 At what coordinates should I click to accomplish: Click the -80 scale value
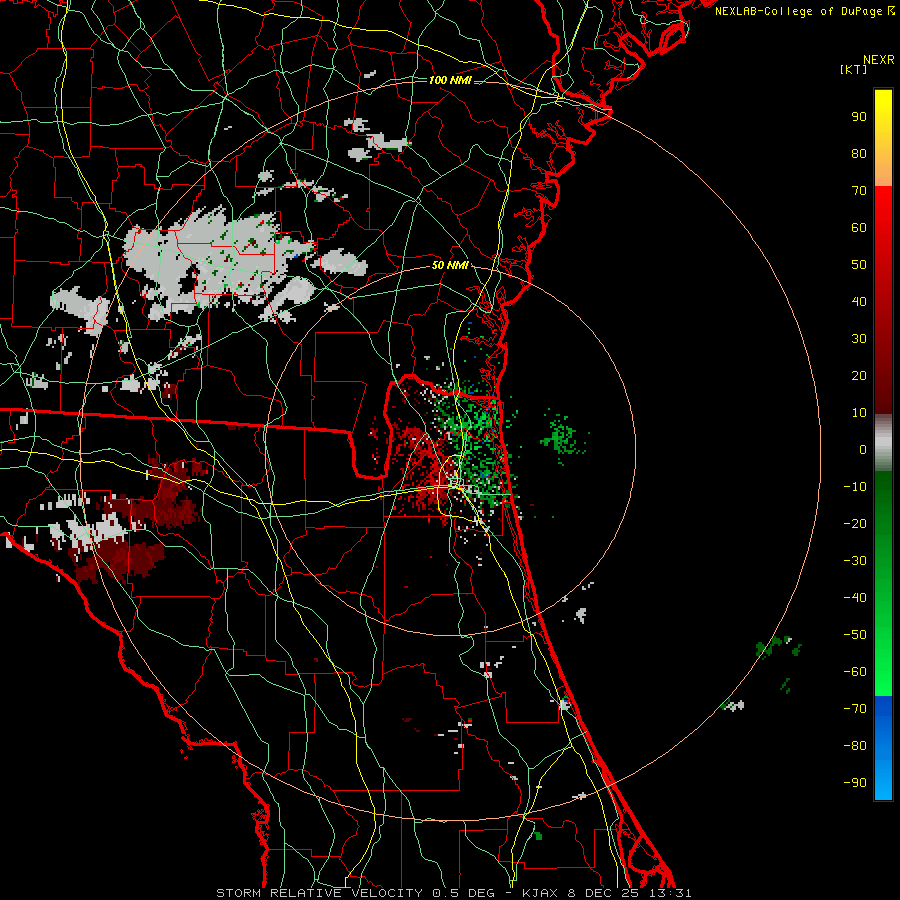tap(855, 746)
